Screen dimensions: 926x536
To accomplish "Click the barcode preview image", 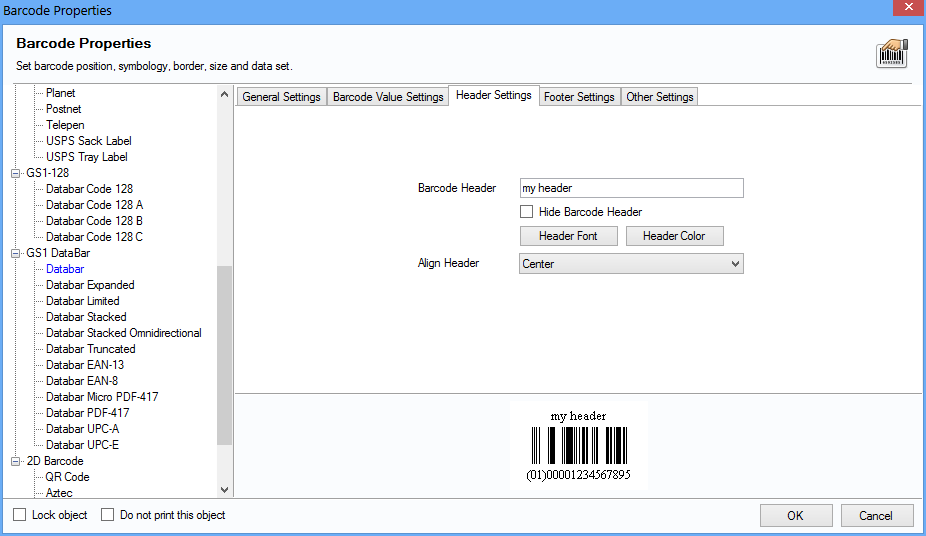I will pyautogui.click(x=579, y=446).
